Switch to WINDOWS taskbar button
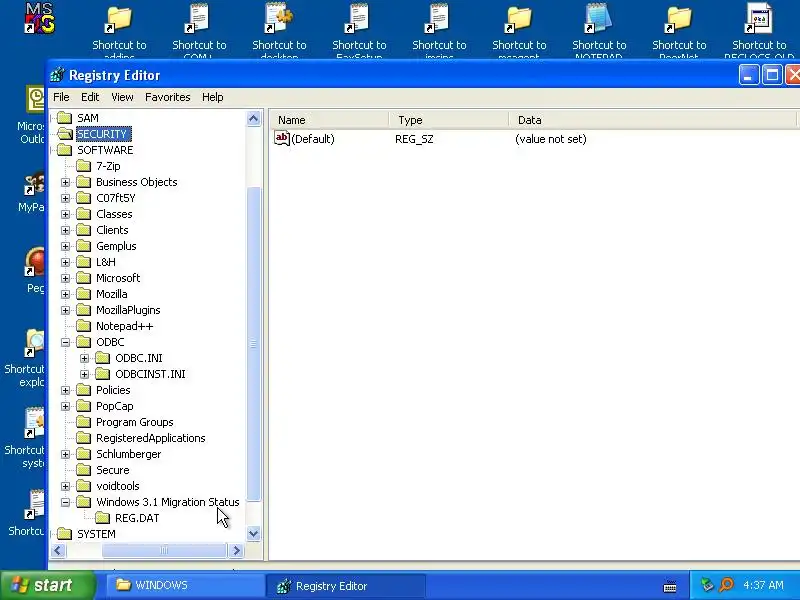The height and width of the screenshot is (600, 800). (x=185, y=585)
